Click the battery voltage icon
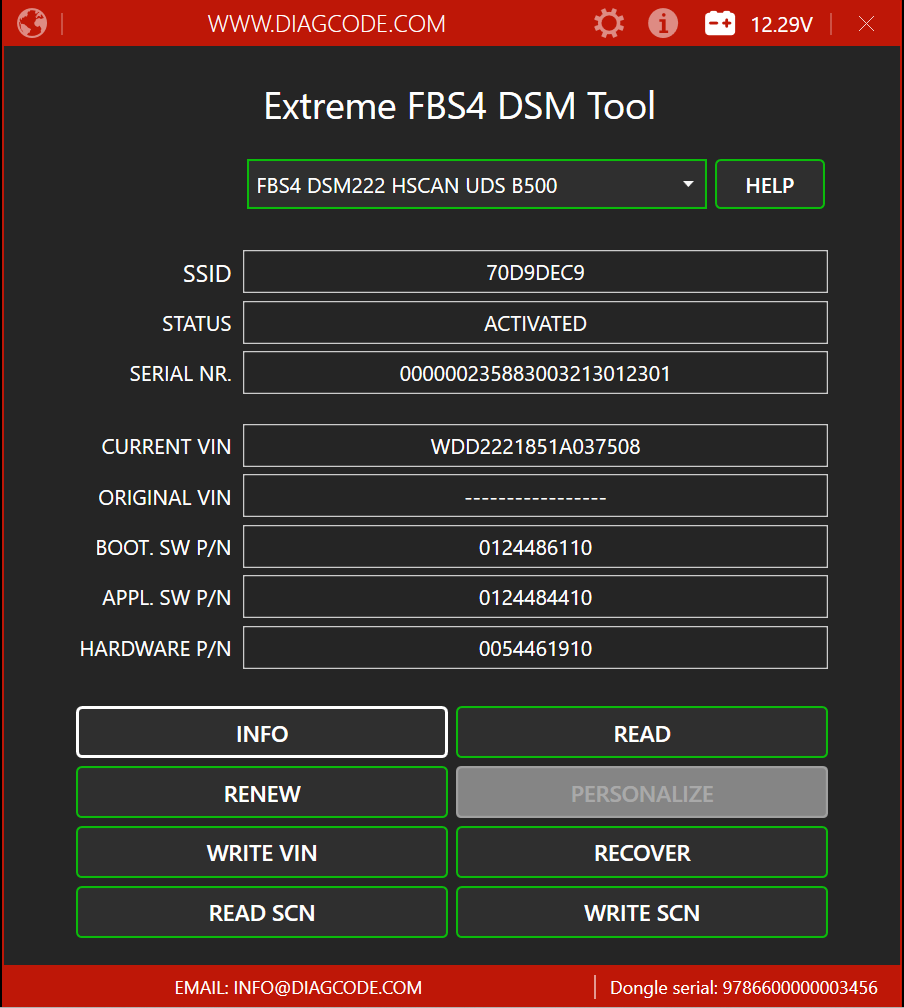The image size is (904, 1008). point(720,23)
